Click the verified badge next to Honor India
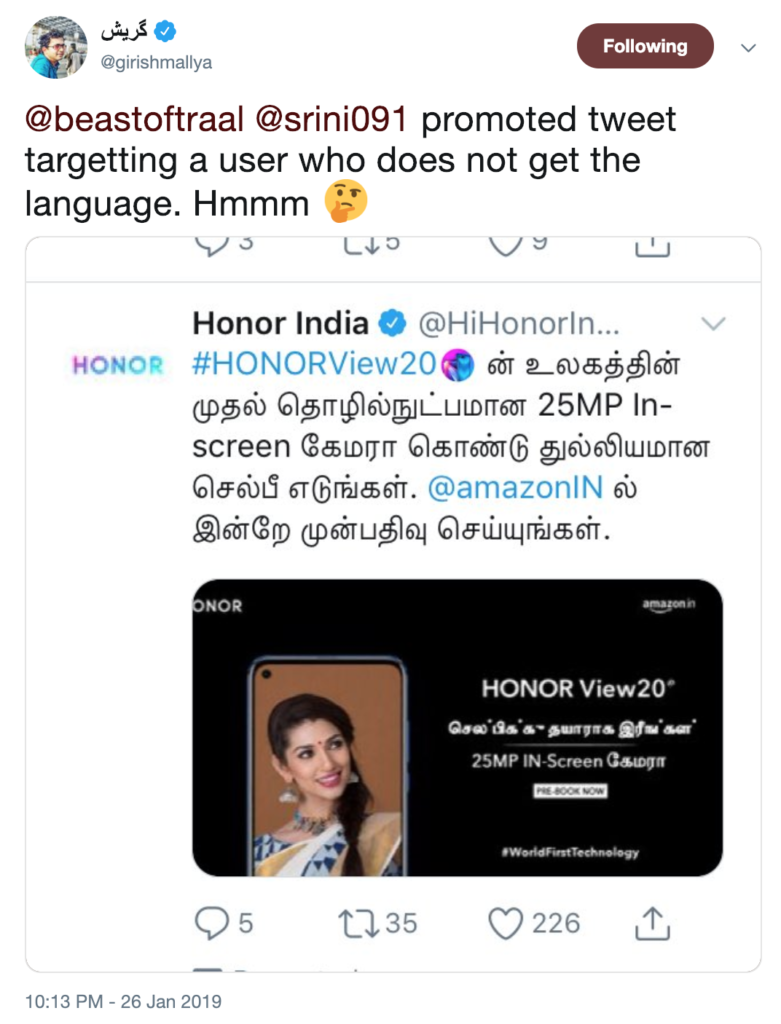This screenshot has width=781, height=1024. tap(392, 324)
